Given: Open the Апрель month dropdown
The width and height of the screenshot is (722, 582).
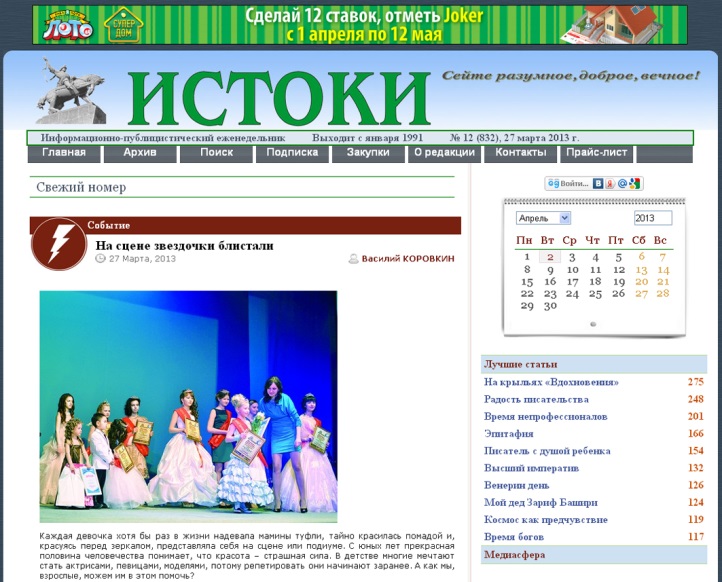Looking at the screenshot, I should coord(543,218).
